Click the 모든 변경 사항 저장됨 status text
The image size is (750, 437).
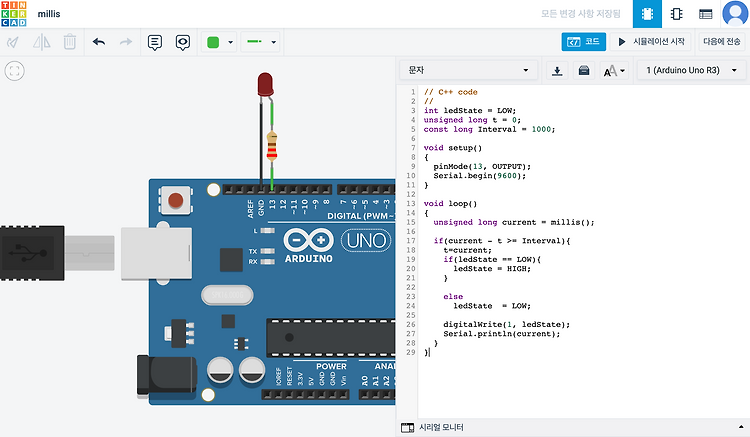[x=581, y=14]
